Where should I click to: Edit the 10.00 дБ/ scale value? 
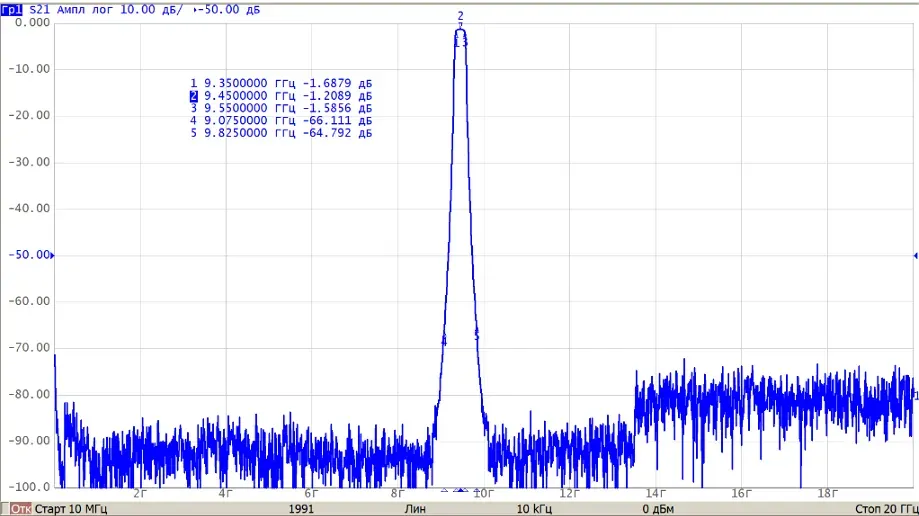click(151, 10)
